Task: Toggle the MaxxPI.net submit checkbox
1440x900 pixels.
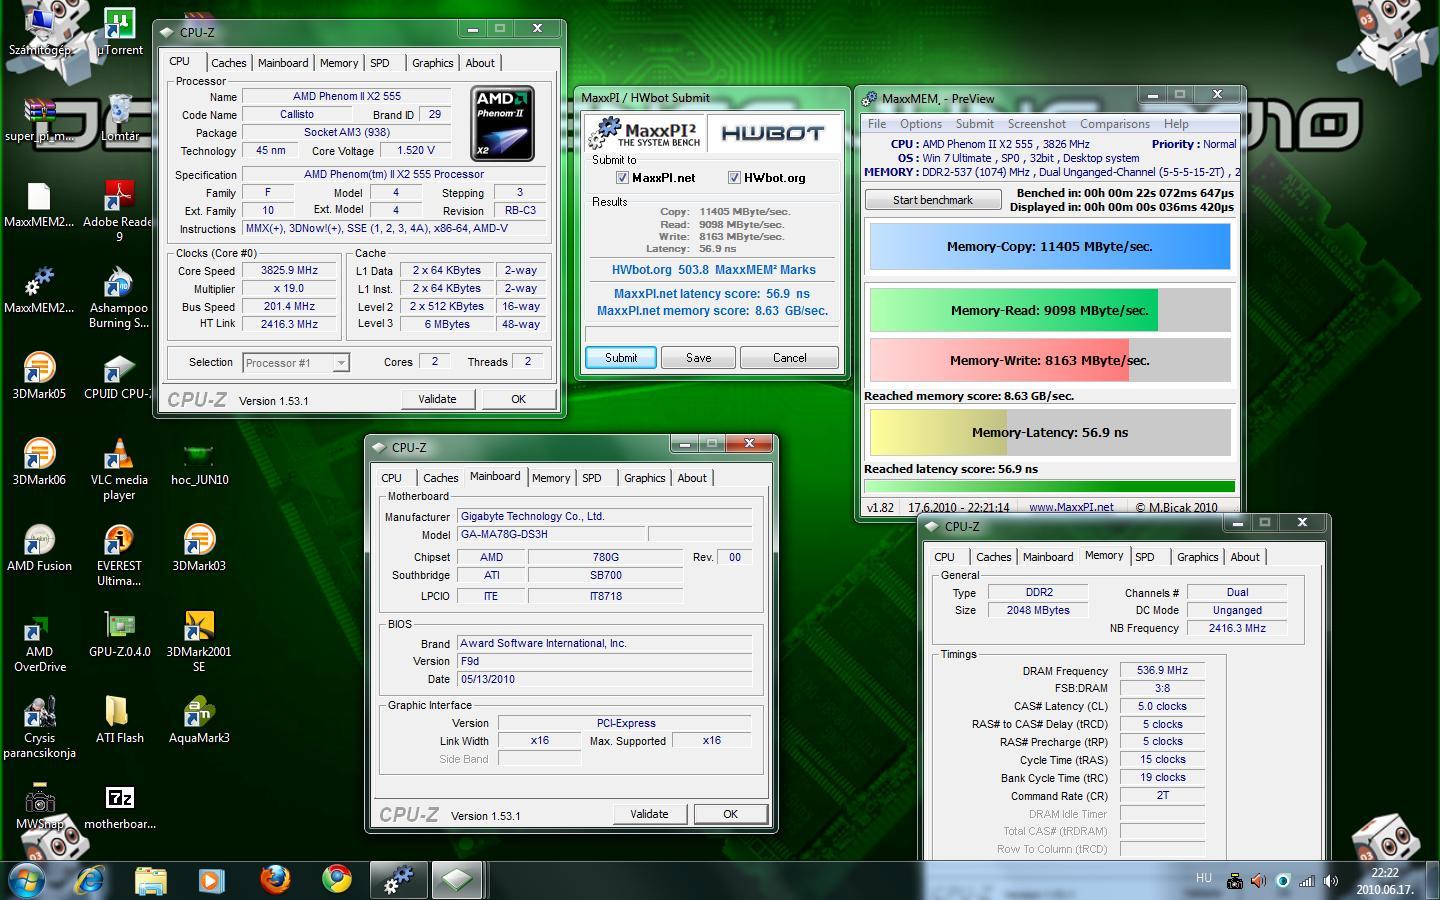Action: 622,178
